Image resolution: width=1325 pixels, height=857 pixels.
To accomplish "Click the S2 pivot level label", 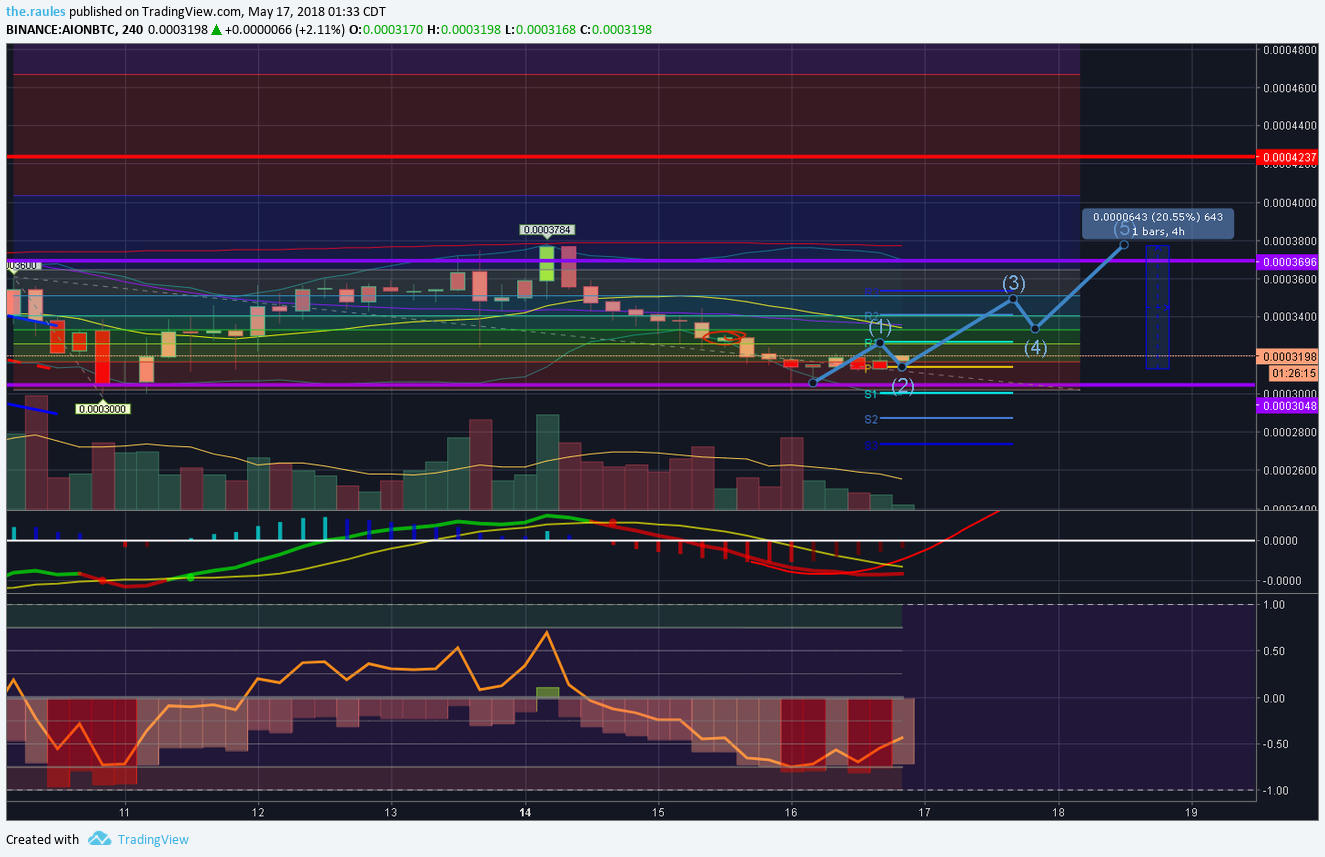I will click(871, 419).
